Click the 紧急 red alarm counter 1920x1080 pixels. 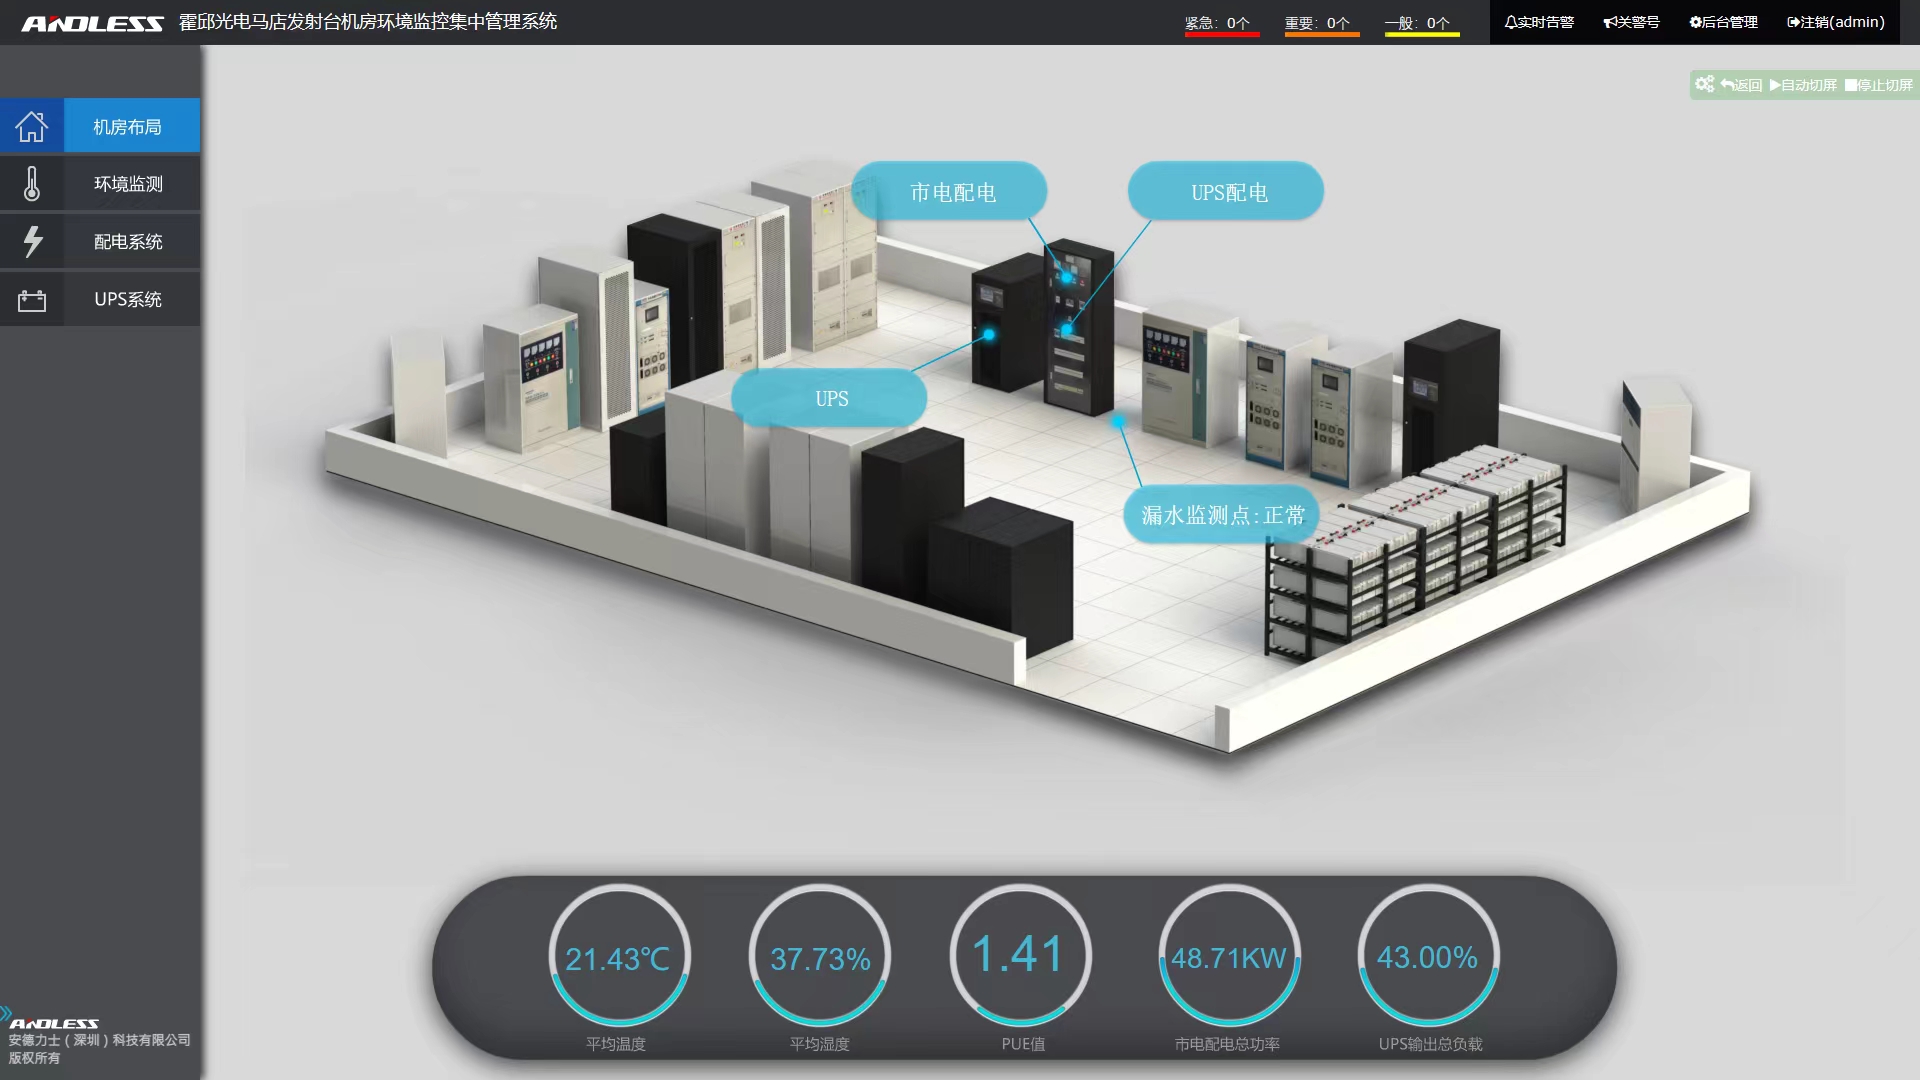(1218, 23)
